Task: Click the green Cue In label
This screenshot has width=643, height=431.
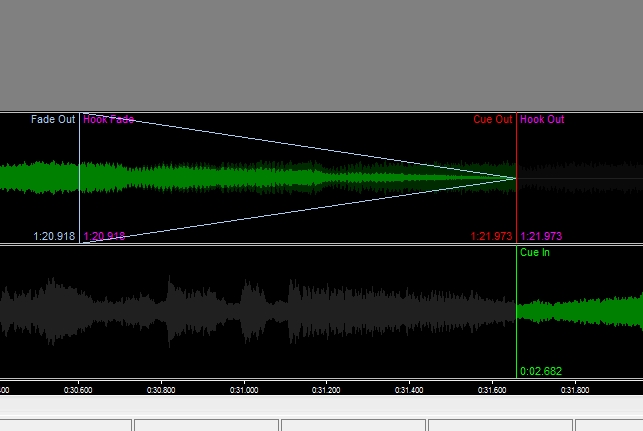Action: (535, 253)
